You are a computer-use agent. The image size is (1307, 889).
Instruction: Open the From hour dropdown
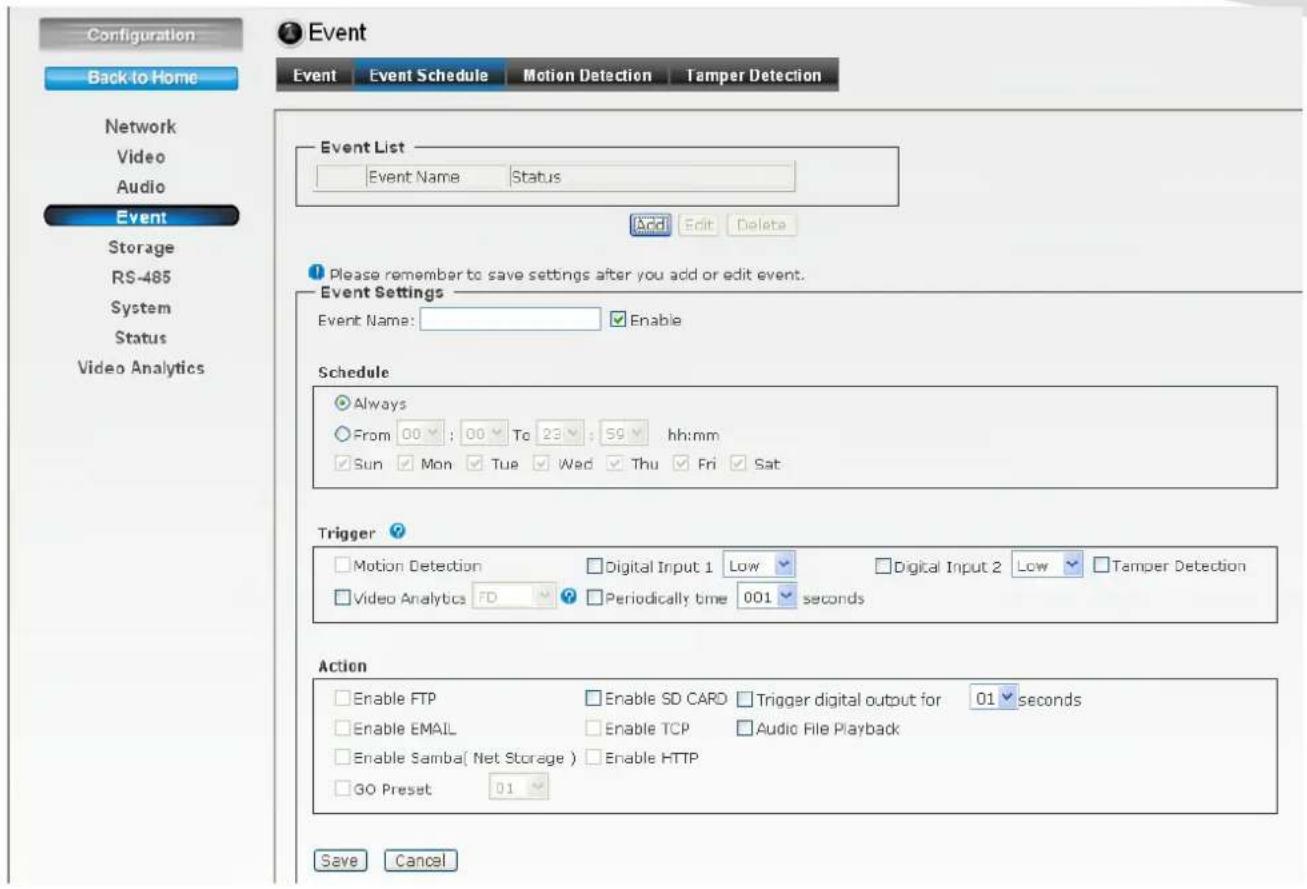coord(419,435)
